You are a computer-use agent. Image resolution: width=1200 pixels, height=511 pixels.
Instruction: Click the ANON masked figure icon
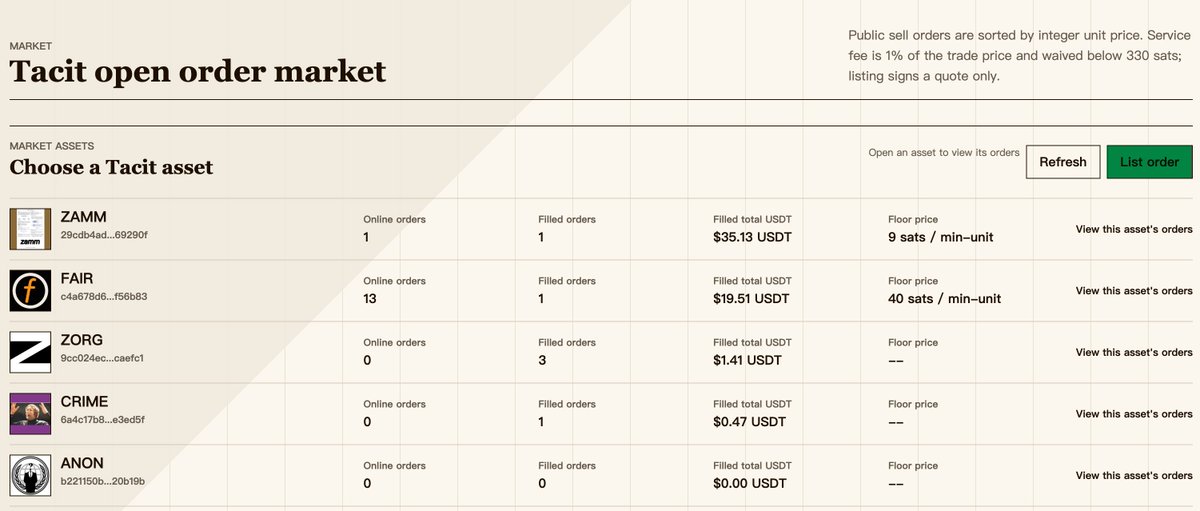click(x=30, y=476)
